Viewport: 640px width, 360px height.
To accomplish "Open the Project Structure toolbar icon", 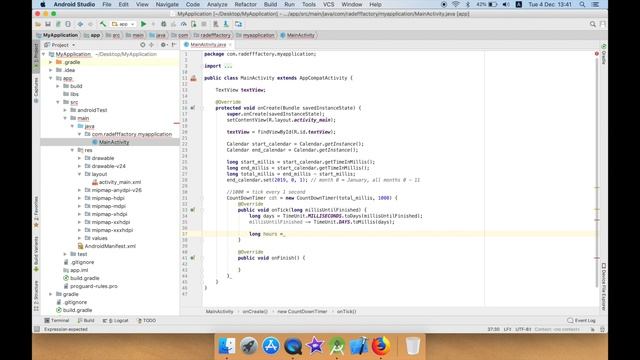I will point(238,24).
